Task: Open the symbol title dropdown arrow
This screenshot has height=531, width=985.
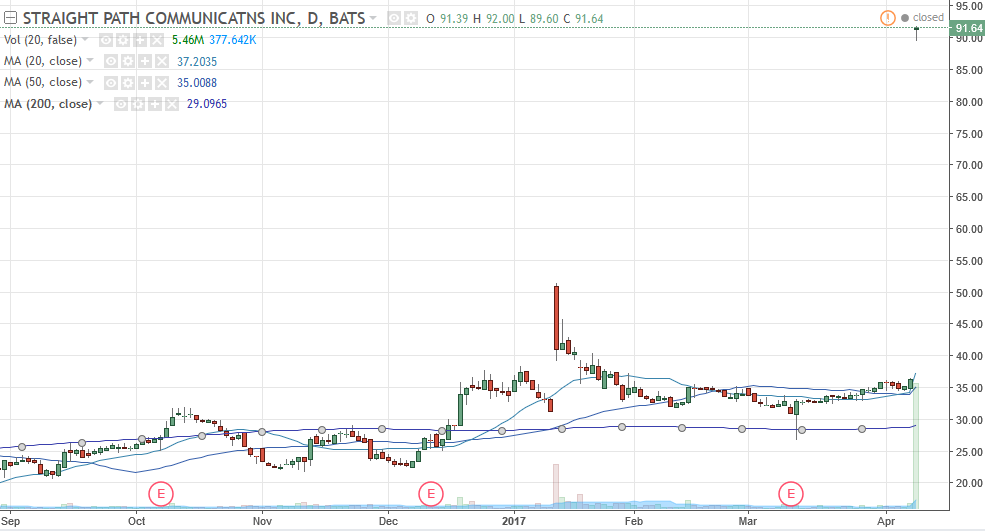Action: click(373, 18)
